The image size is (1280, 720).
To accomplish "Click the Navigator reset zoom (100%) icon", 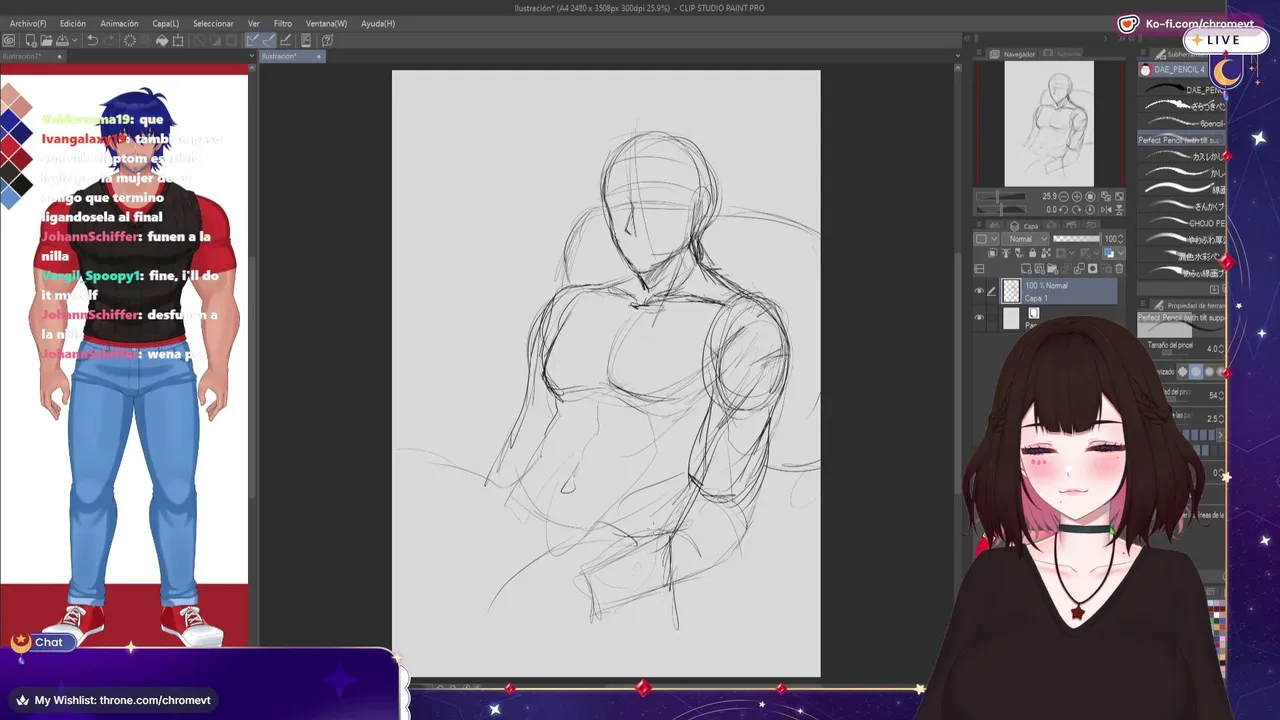I will click(1090, 197).
